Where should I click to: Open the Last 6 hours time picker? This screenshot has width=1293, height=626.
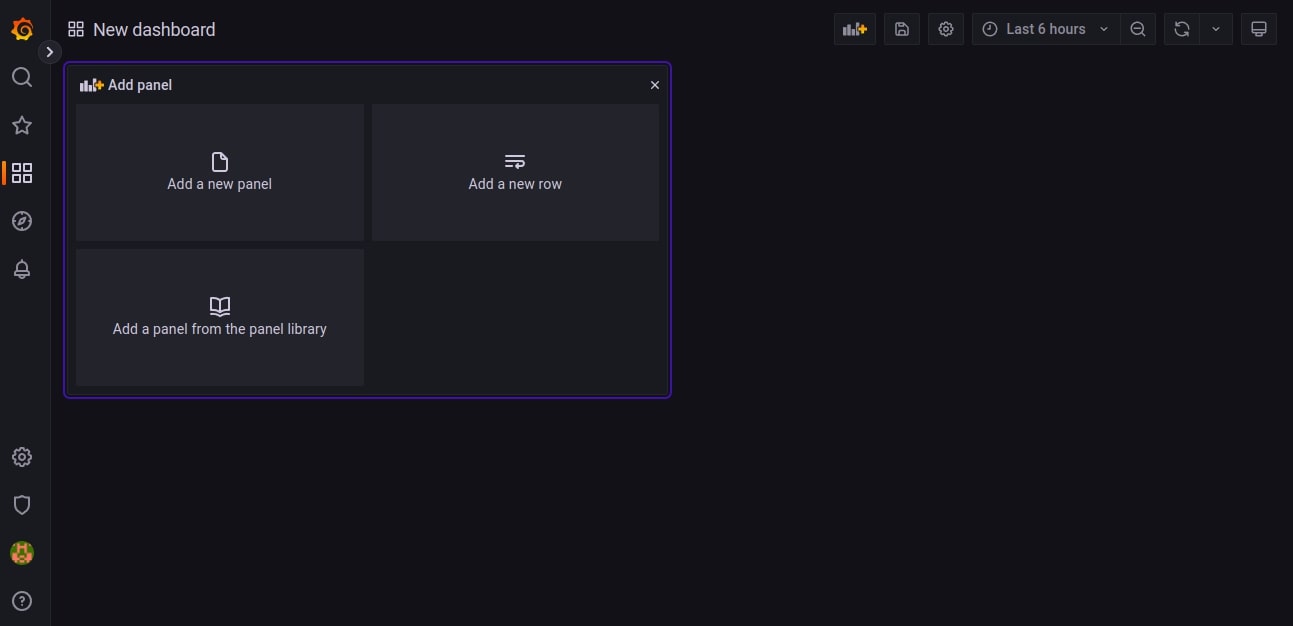pyautogui.click(x=1046, y=29)
